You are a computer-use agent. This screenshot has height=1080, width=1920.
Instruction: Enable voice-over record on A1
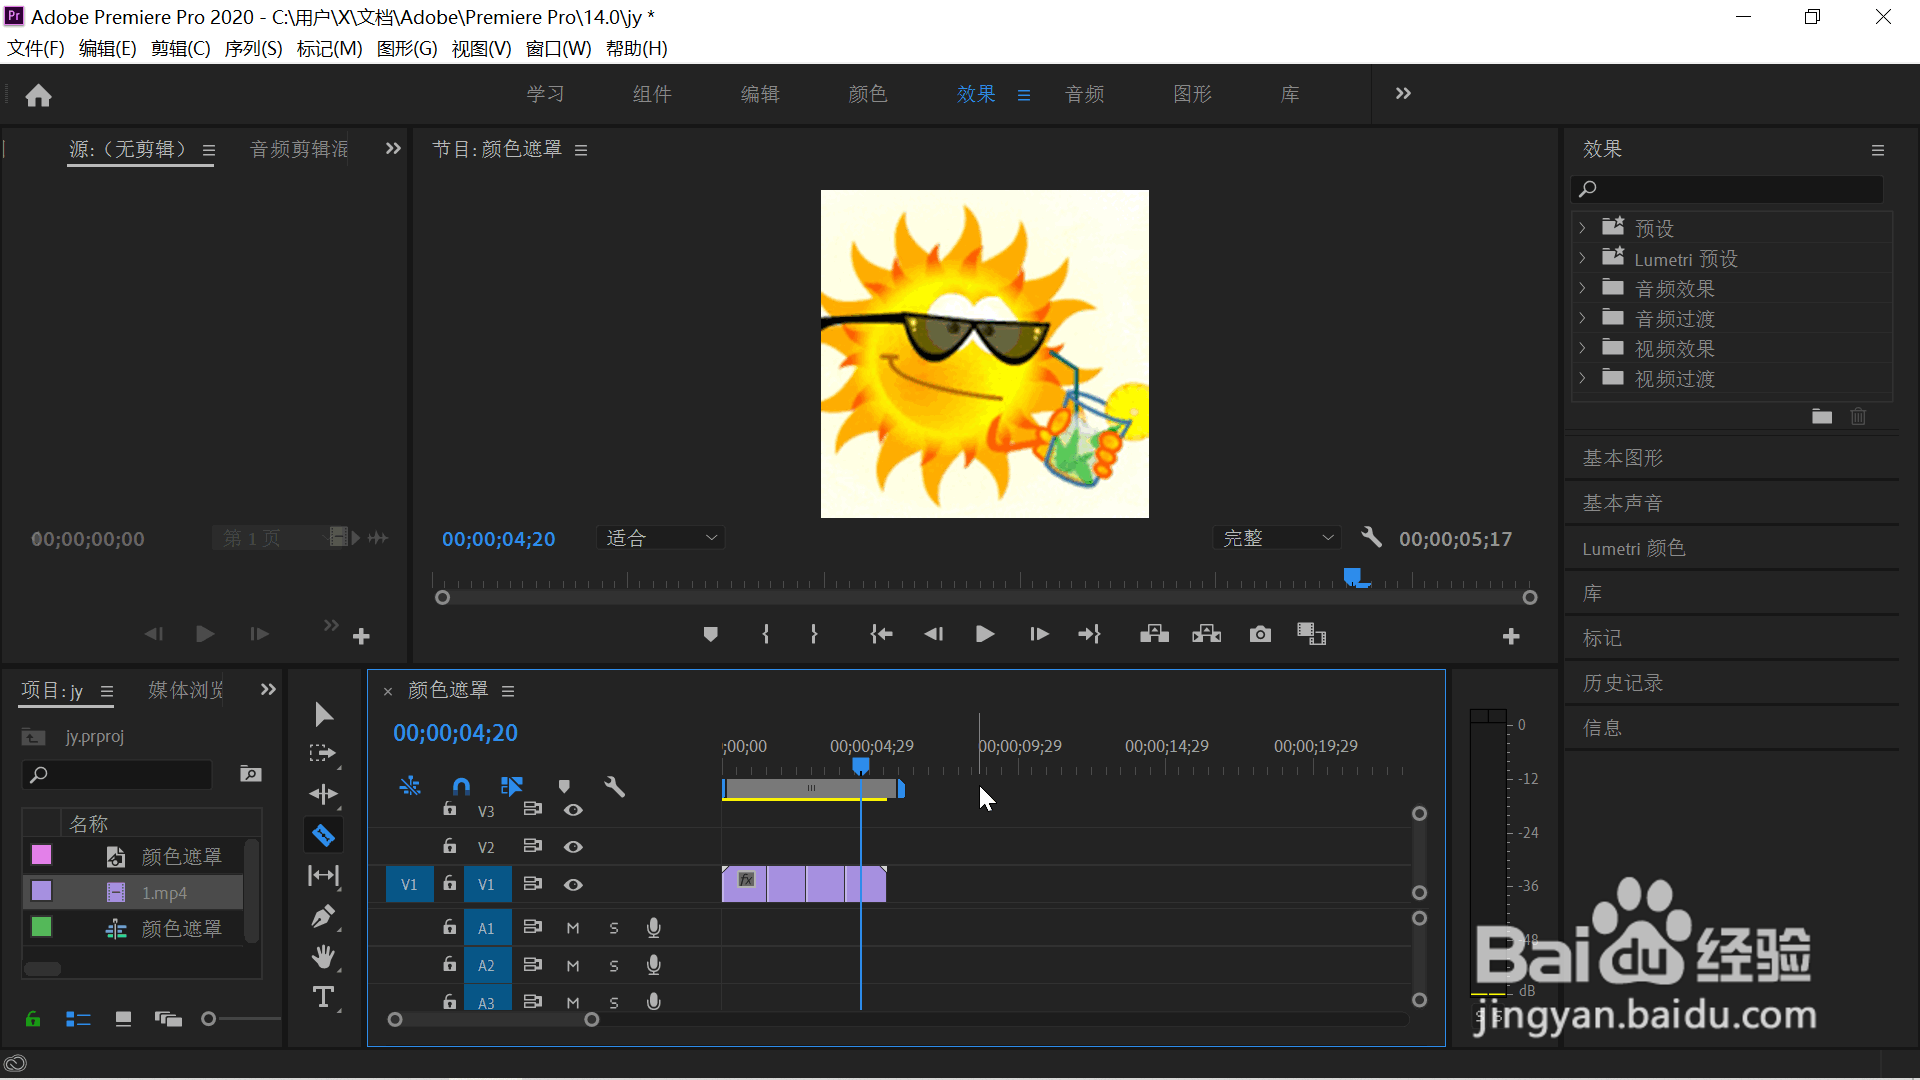pyautogui.click(x=654, y=928)
